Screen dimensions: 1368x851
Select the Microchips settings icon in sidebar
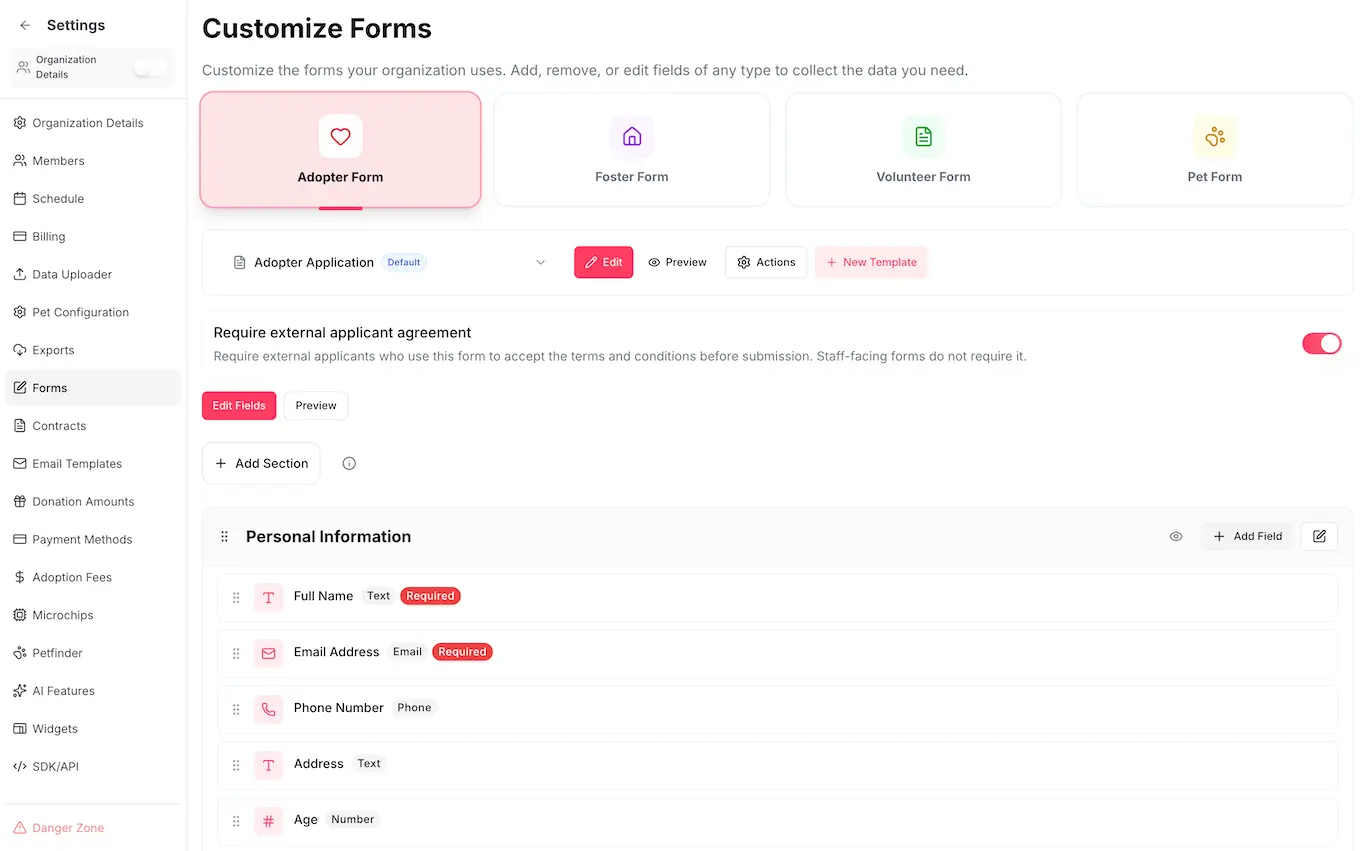tap(19, 614)
